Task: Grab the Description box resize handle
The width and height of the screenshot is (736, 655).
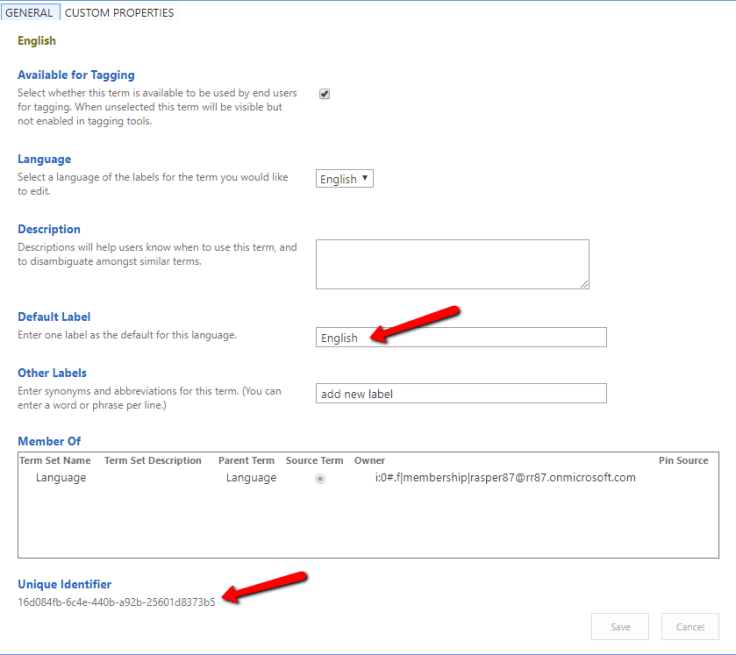Action: (584, 283)
